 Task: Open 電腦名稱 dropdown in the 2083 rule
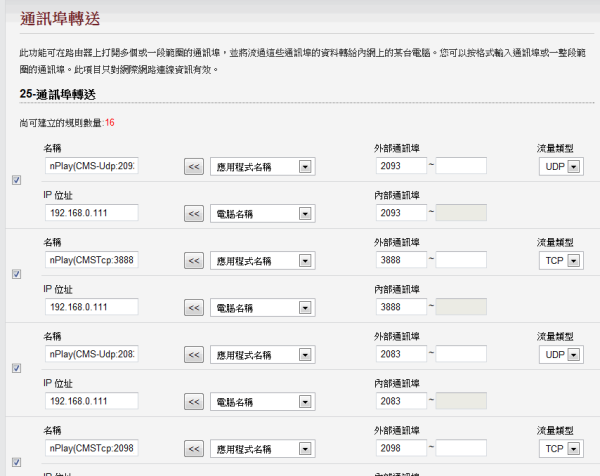[262, 402]
